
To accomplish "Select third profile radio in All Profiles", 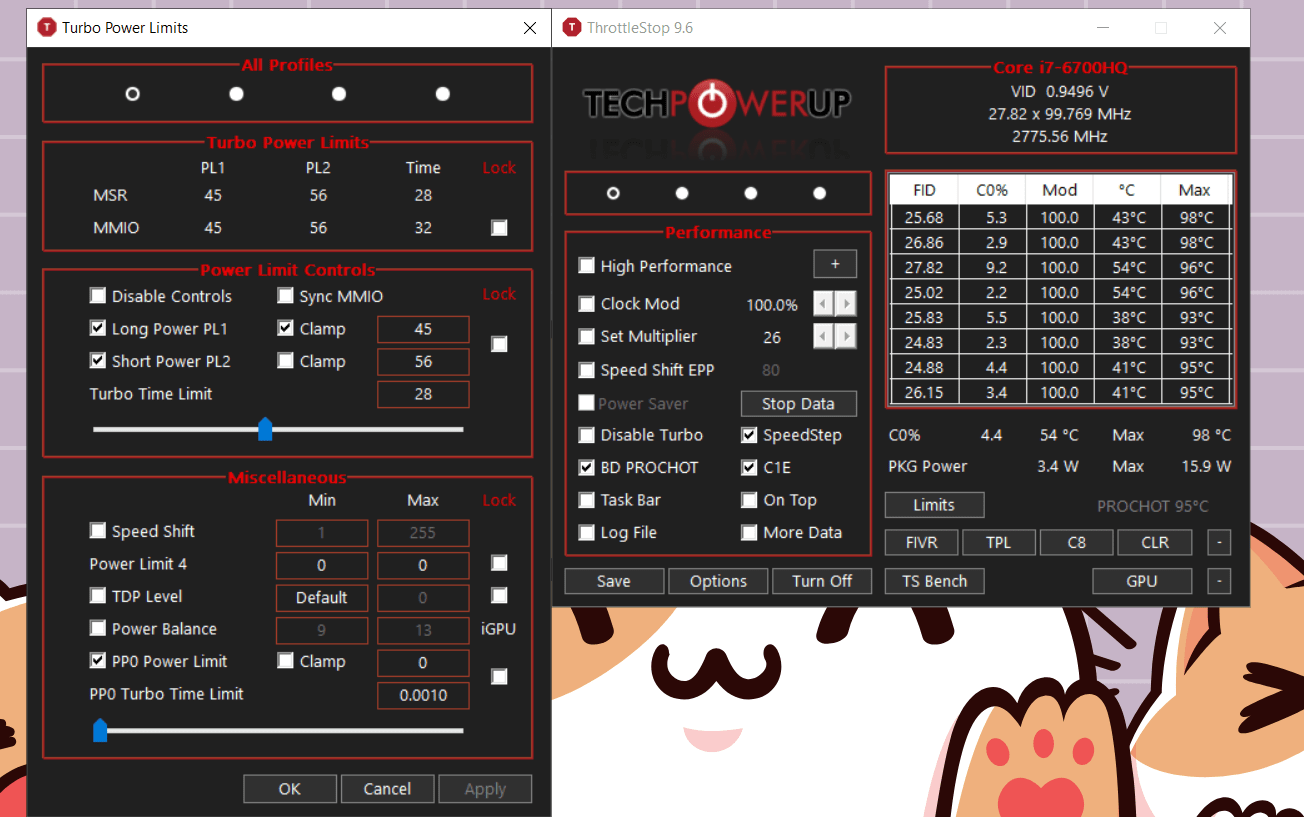I will pos(339,94).
